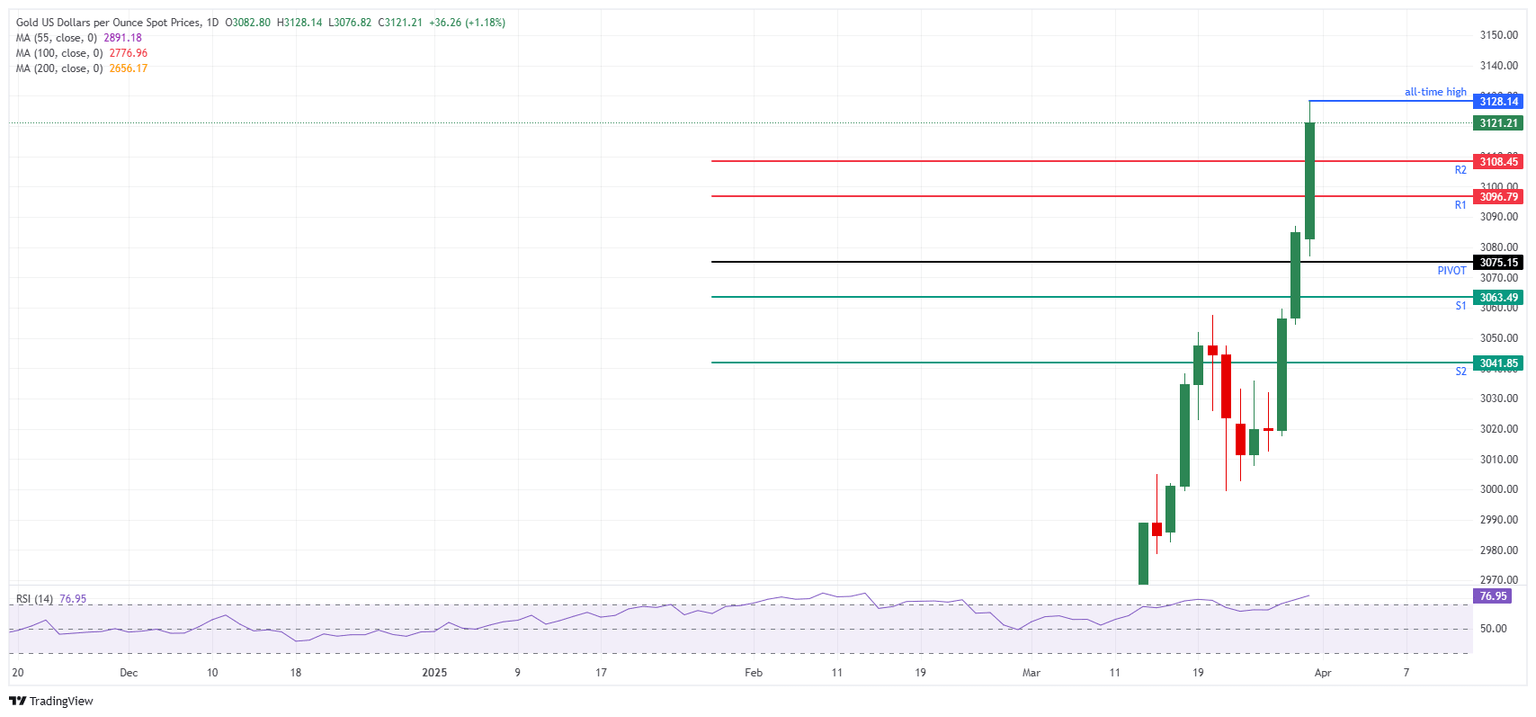1536x717 pixels.
Task: Click the green S1 support label 3063.49
Action: coord(1498,297)
